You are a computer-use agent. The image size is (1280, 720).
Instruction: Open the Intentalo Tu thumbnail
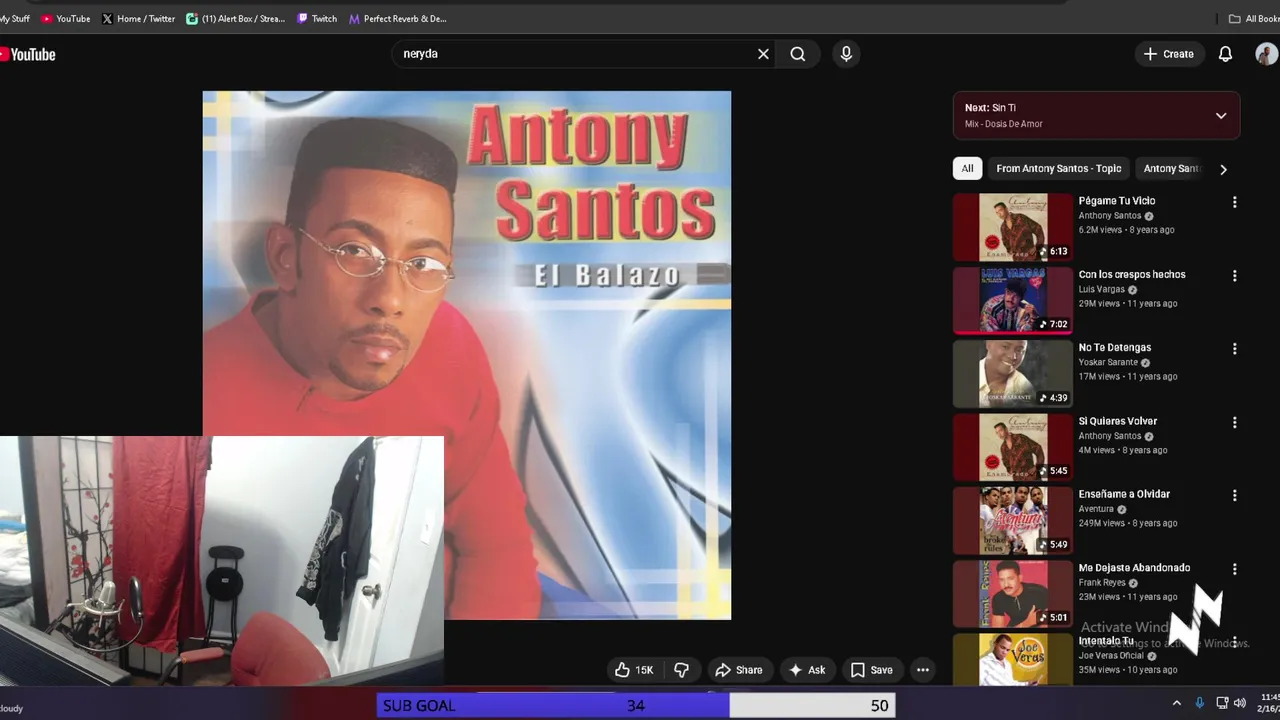pos(1012,660)
